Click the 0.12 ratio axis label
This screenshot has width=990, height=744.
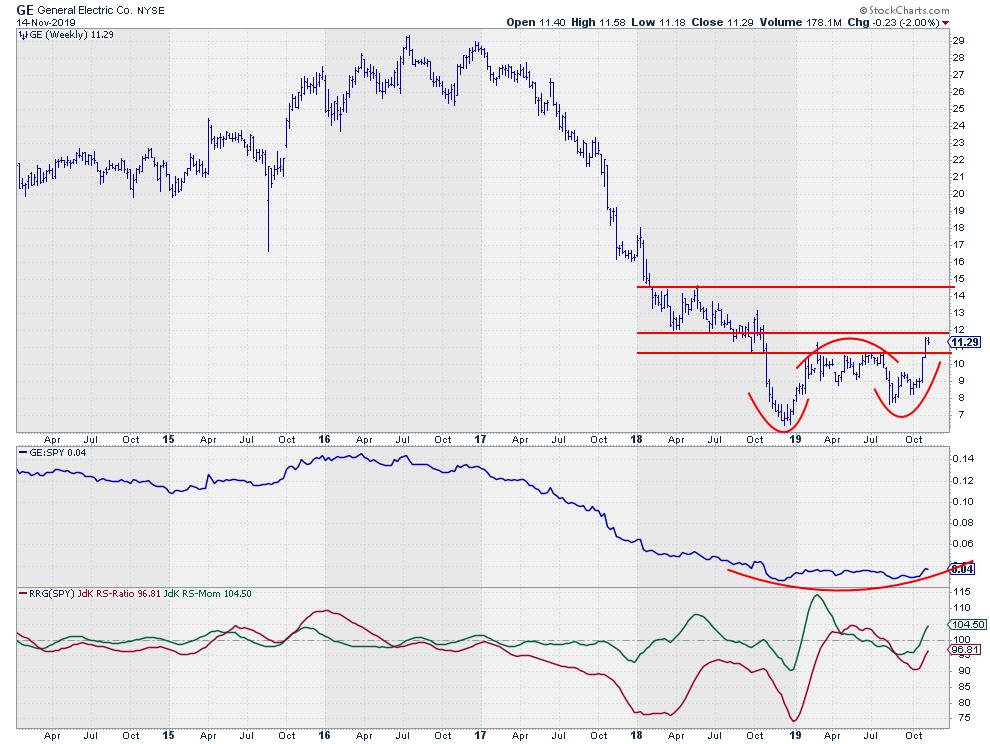962,481
